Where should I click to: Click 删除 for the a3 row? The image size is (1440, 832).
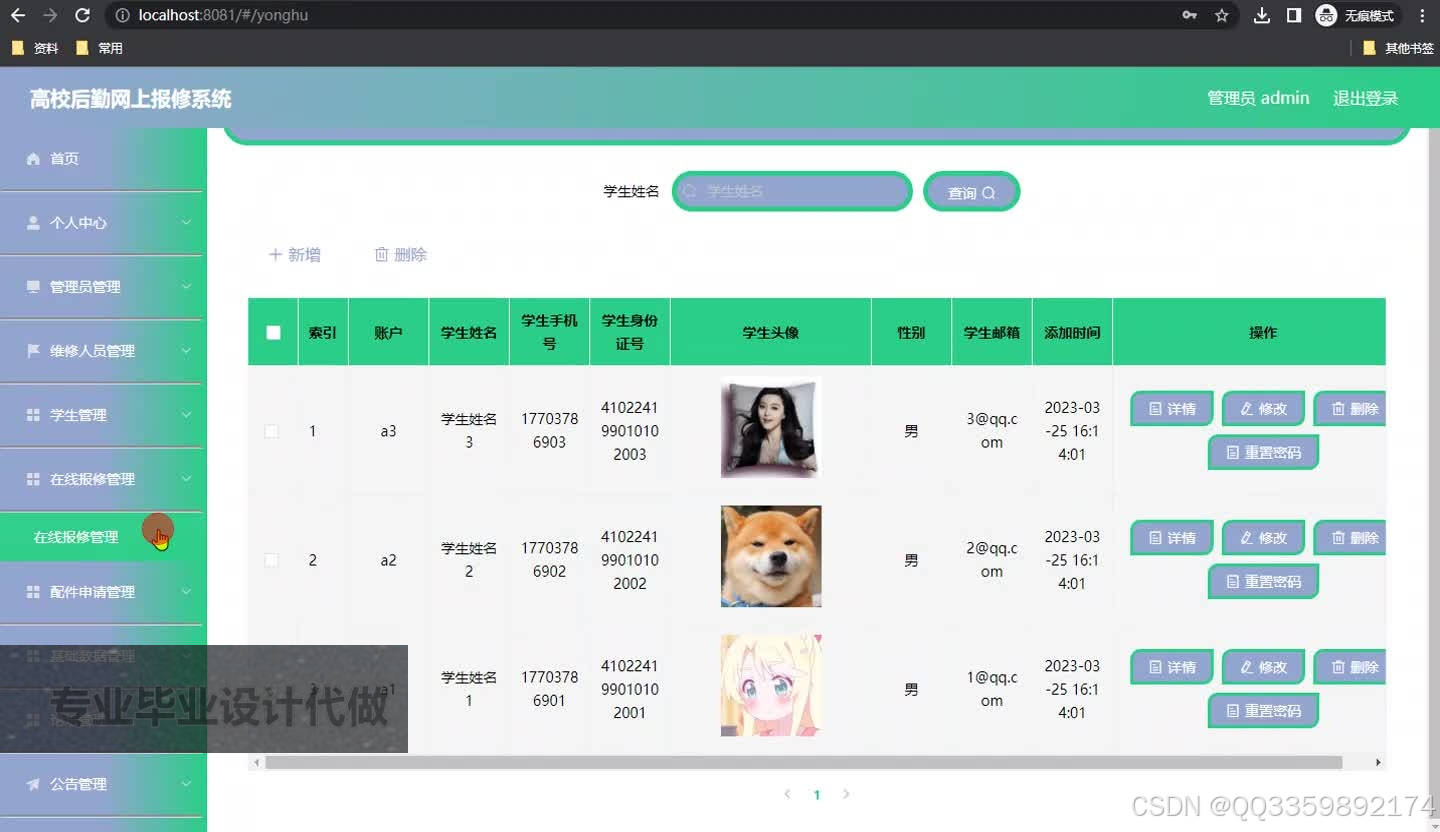1350,408
